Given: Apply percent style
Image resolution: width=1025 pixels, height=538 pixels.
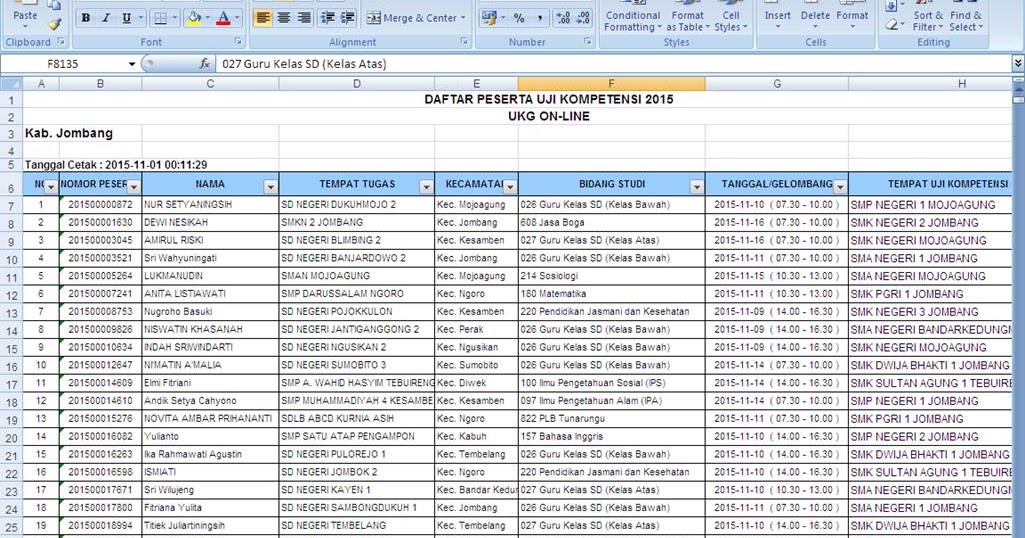Looking at the screenshot, I should [x=519, y=18].
